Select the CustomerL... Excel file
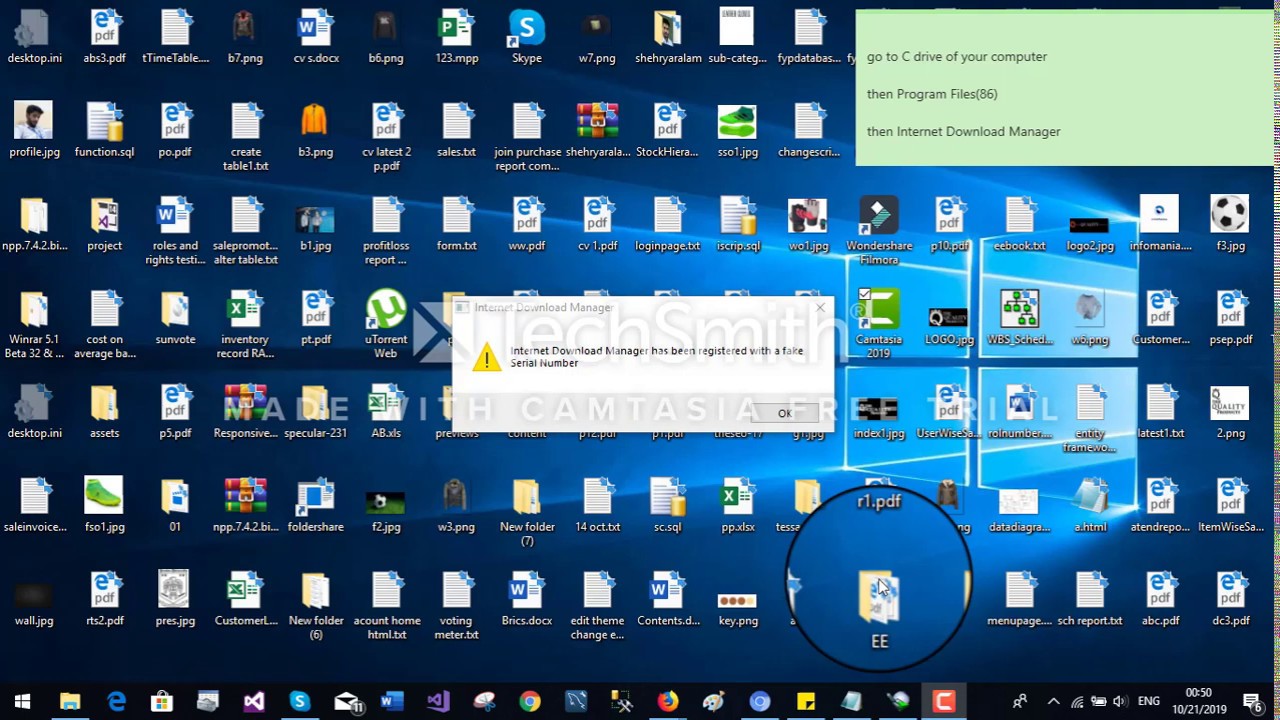 (x=245, y=599)
